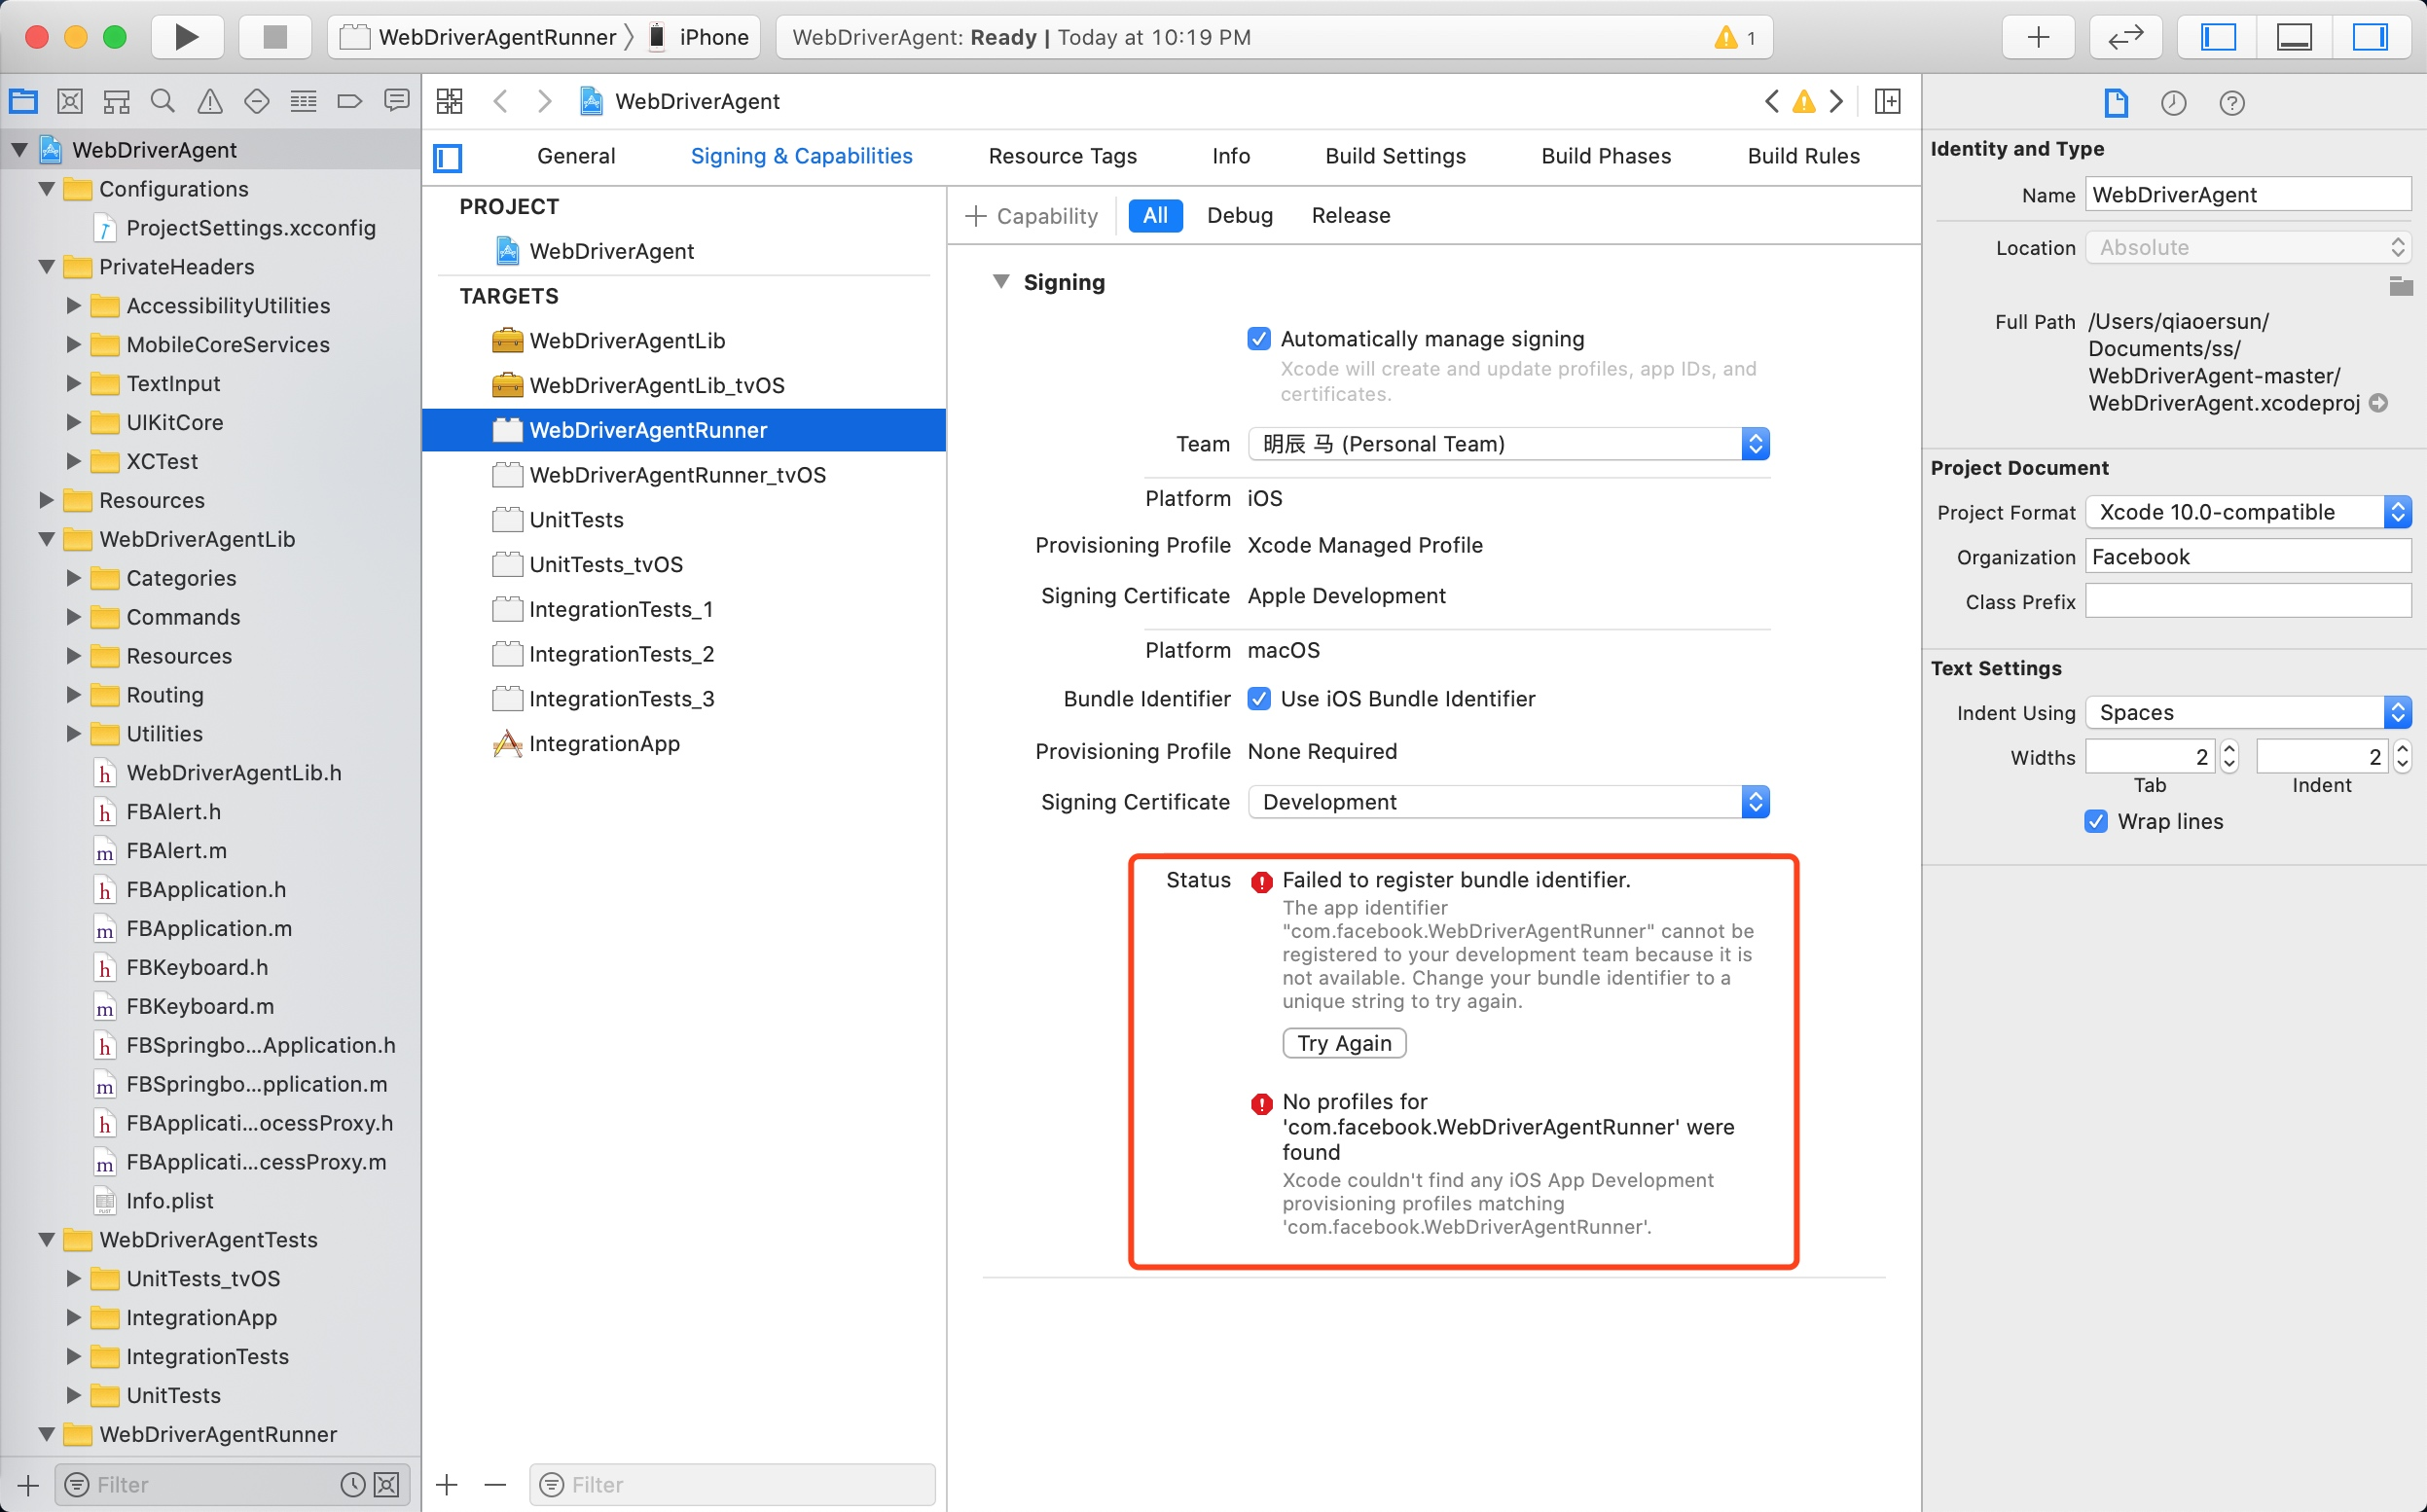2427x1512 pixels.
Task: Click the Try Again button
Action: [1344, 1043]
